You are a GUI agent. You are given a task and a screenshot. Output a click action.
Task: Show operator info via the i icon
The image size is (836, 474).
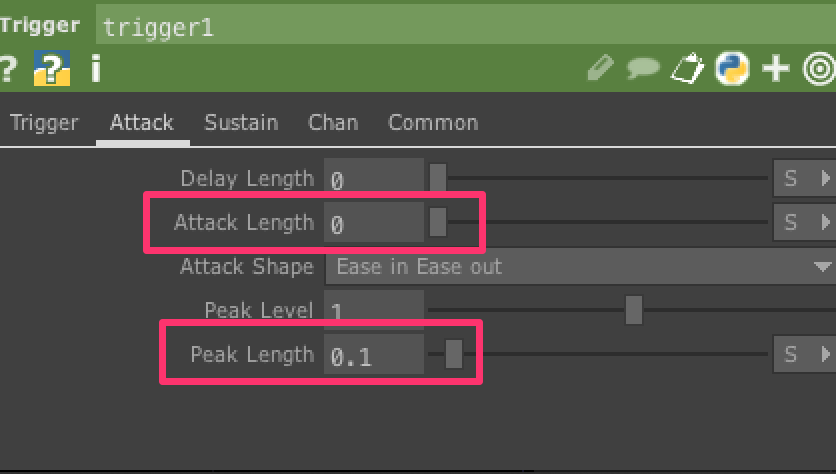(96, 69)
